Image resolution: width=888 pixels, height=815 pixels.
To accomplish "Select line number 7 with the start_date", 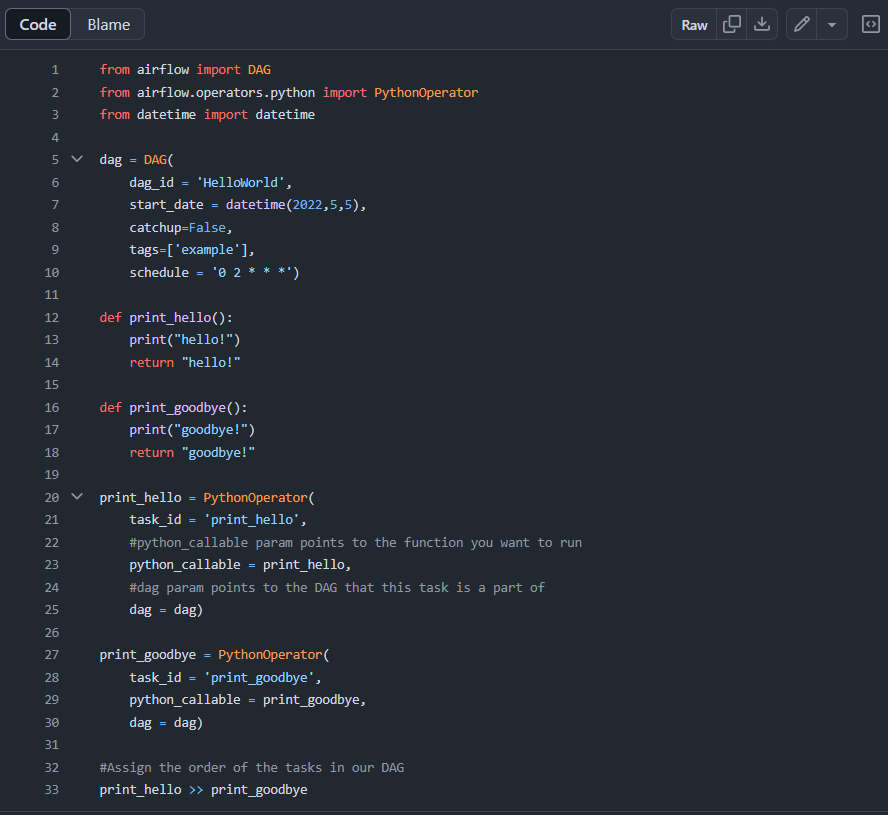I will 55,204.
